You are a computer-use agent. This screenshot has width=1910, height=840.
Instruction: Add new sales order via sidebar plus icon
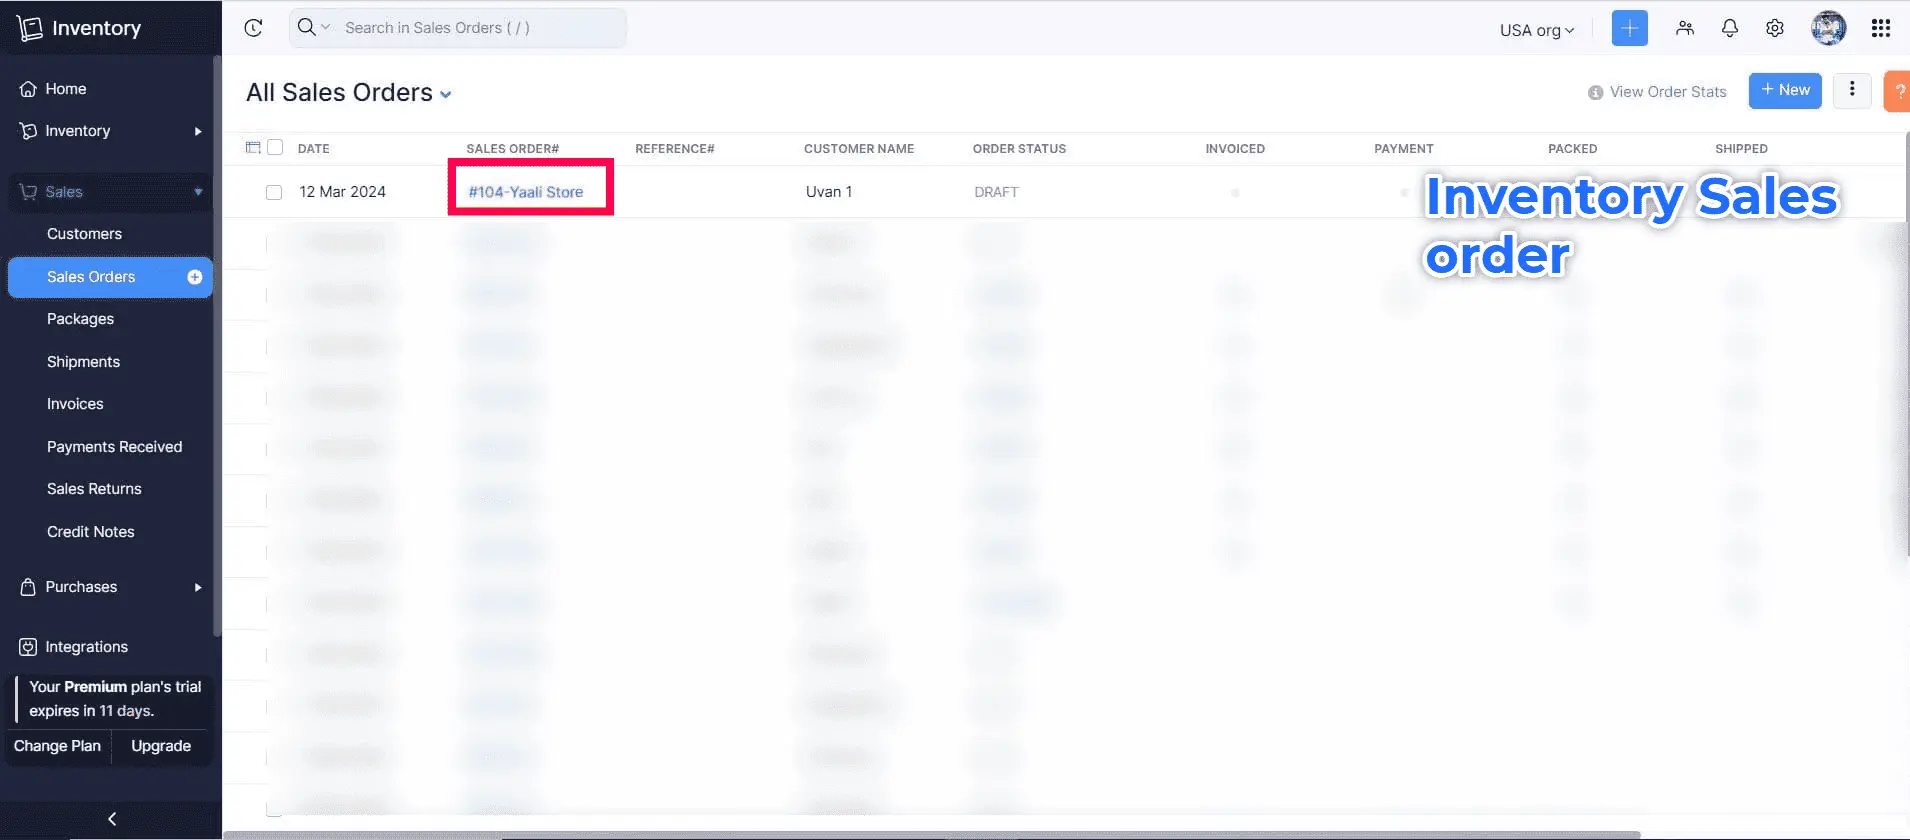195,277
